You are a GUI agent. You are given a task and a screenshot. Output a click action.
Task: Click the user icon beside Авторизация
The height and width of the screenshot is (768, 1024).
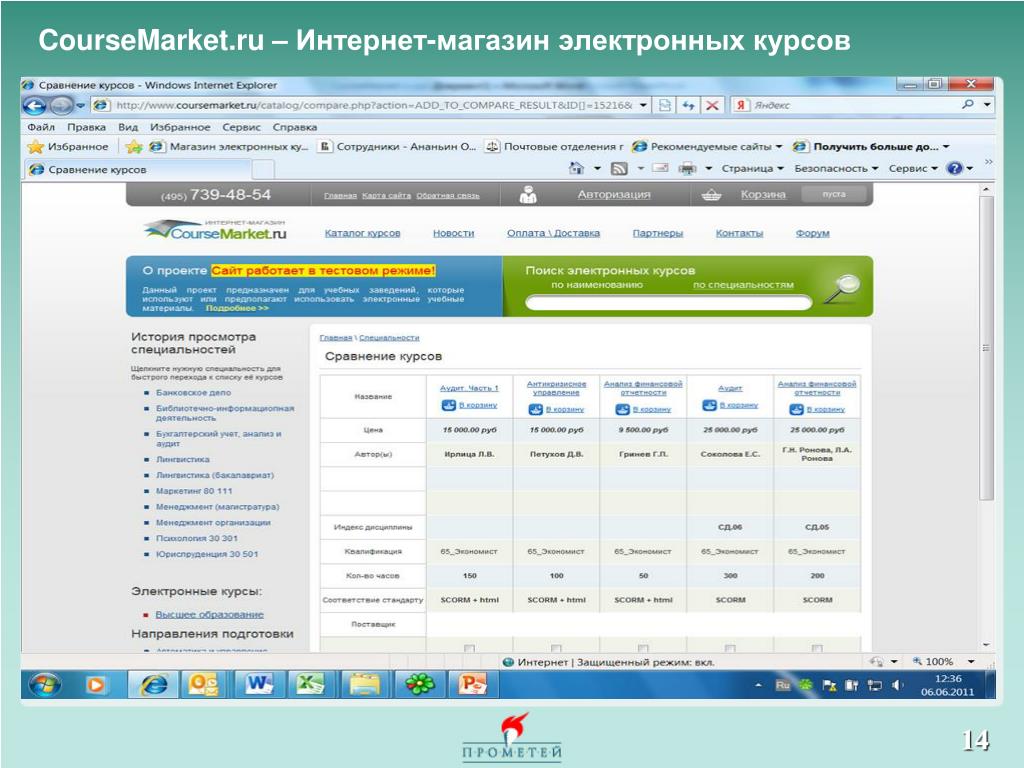pos(528,195)
